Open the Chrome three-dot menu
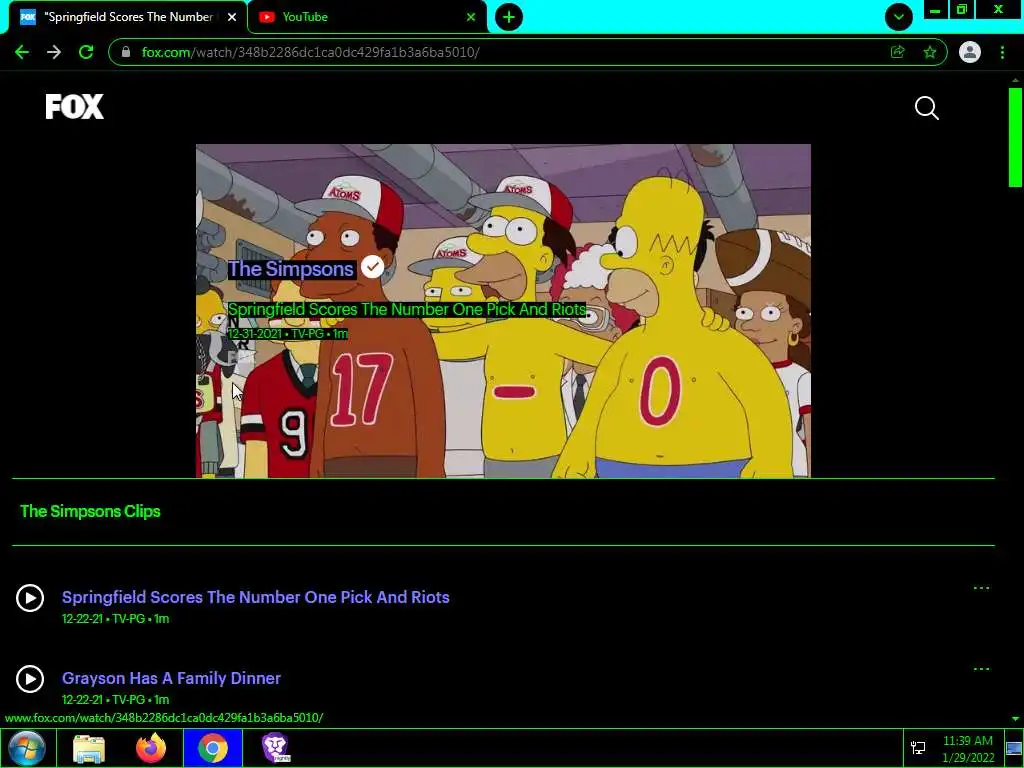1024x768 pixels. tap(1002, 52)
